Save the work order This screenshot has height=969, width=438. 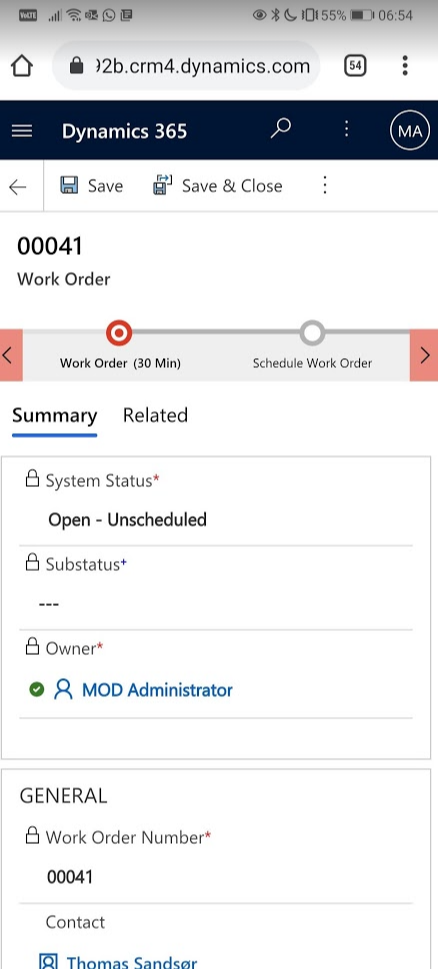pyautogui.click(x=91, y=186)
